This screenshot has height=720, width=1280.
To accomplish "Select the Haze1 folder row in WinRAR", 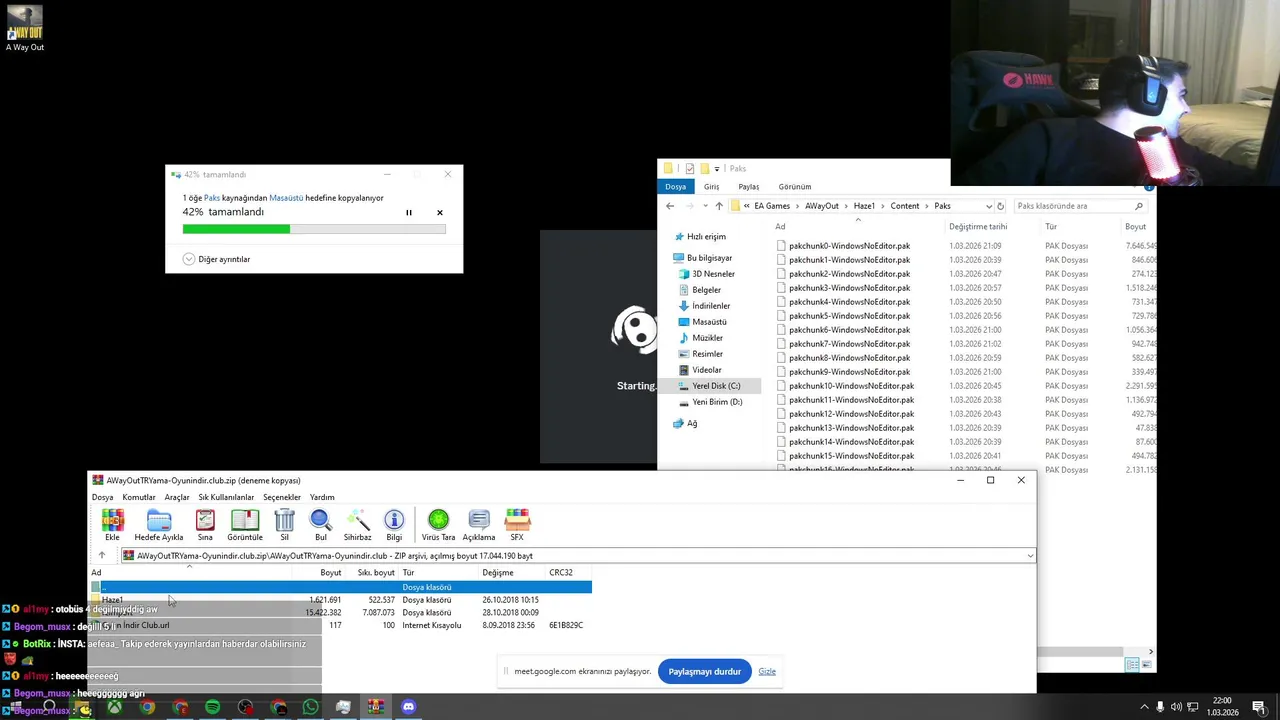I will [x=340, y=600].
